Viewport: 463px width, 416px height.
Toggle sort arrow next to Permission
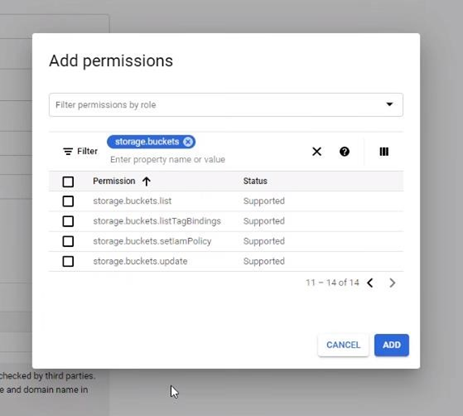[146, 181]
